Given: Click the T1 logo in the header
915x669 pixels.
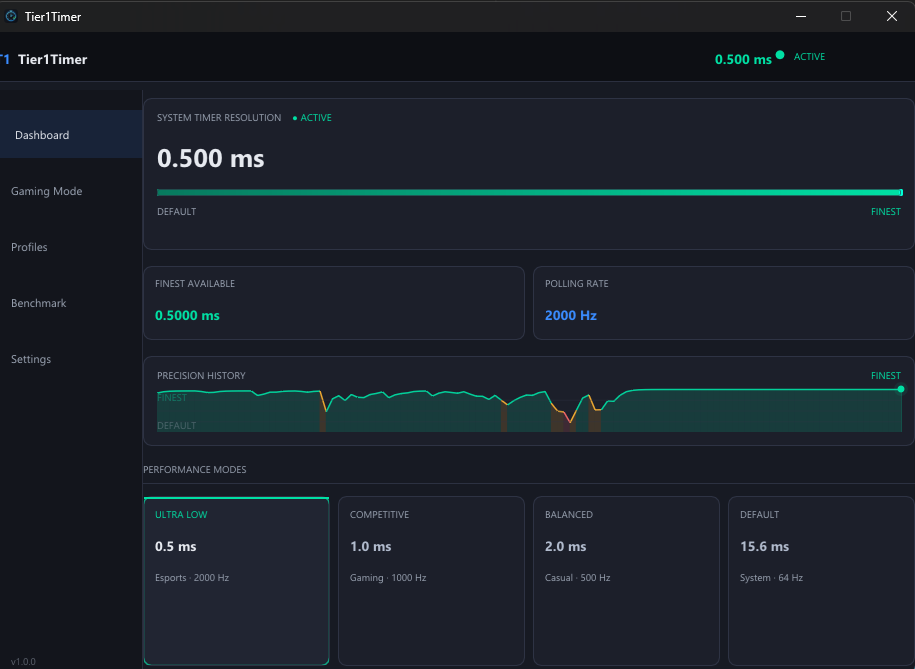Looking at the screenshot, I should 4,59.
